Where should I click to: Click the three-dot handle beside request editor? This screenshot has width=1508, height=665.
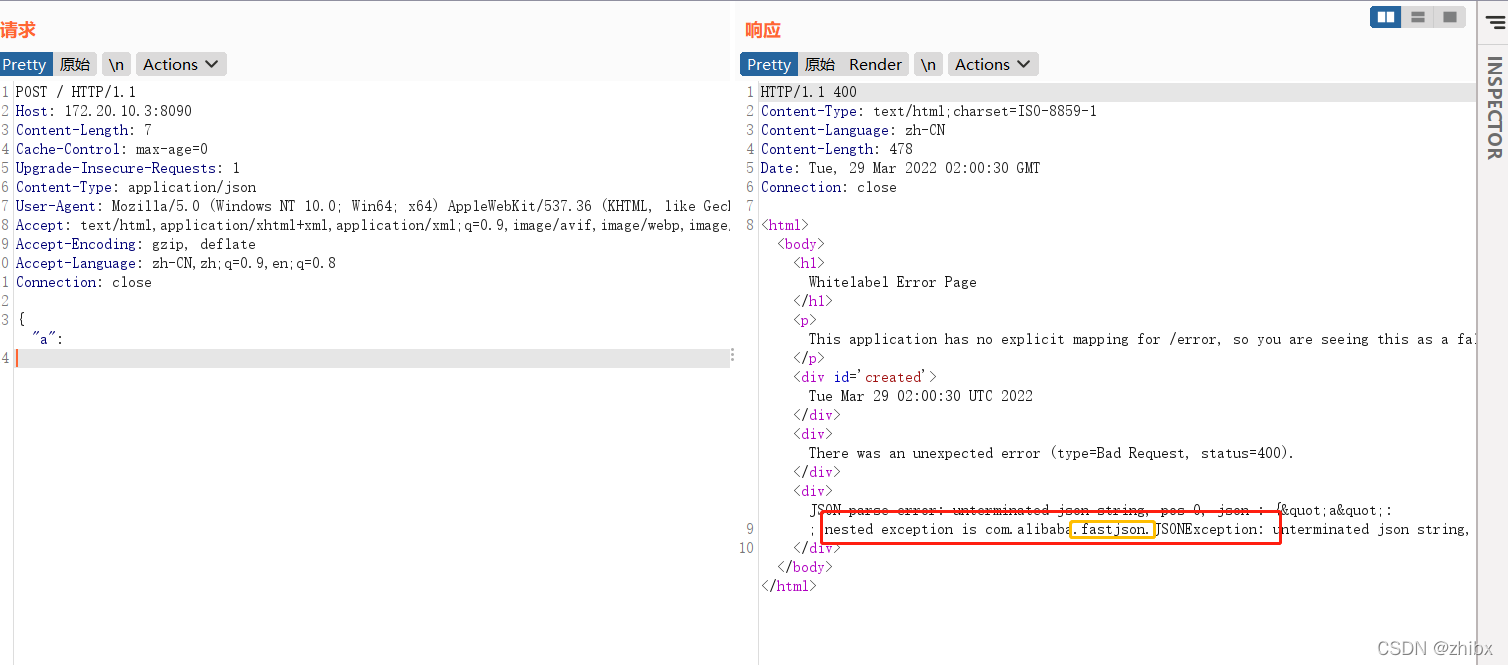pyautogui.click(x=732, y=355)
